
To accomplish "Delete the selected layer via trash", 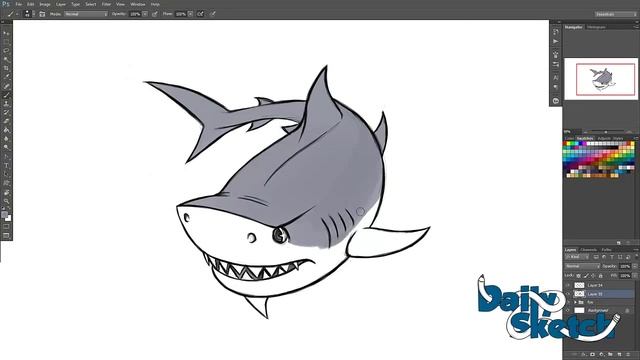I will (628, 354).
